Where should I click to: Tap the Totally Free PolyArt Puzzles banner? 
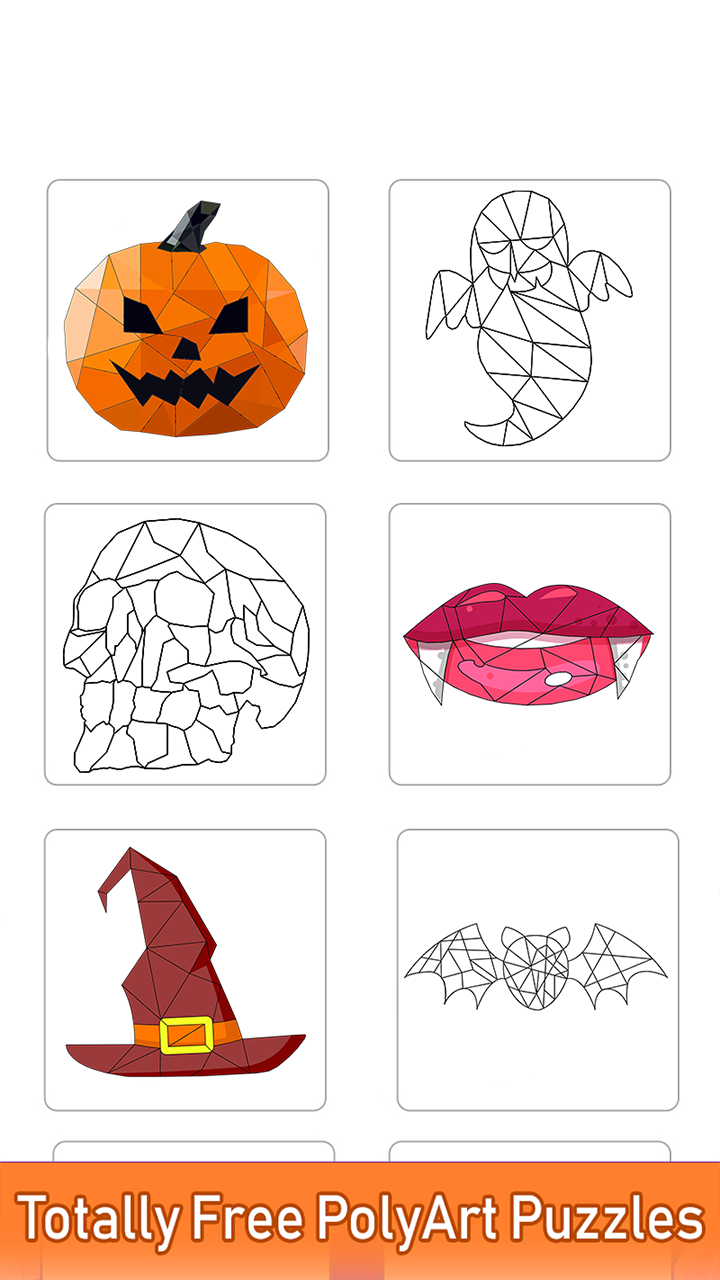[360, 1221]
